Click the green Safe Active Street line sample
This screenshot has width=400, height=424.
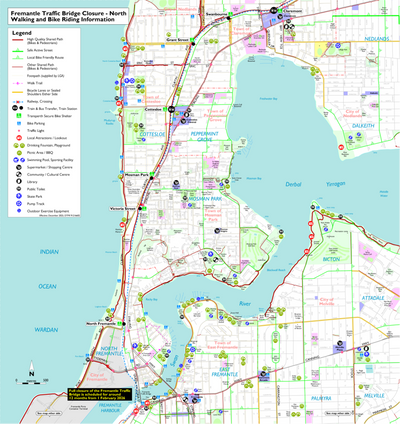click(19, 50)
